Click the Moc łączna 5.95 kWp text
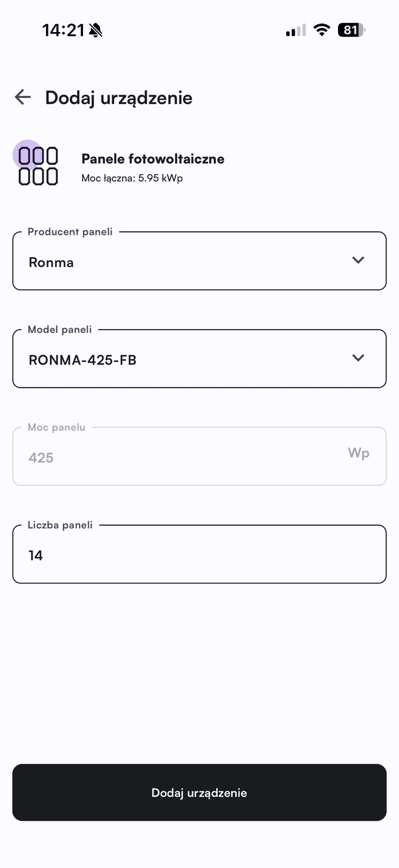Viewport: 399px width, 868px height. click(x=132, y=178)
